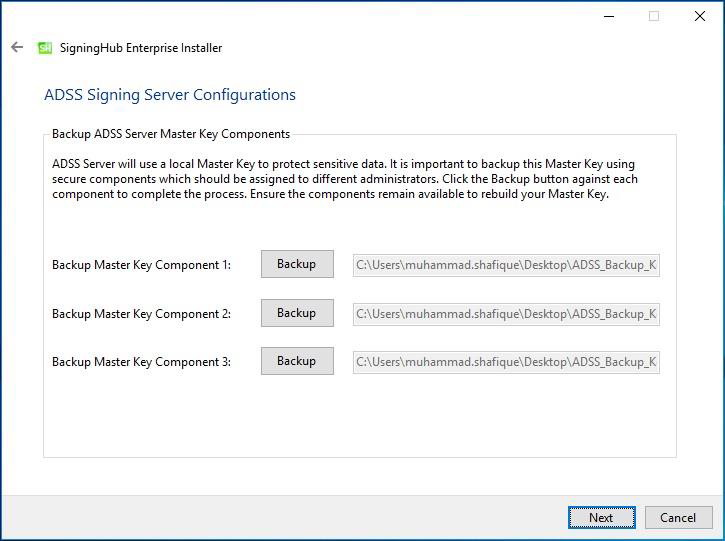Click the Component 2 backup path field
Viewport: 725px width, 541px height.
tap(506, 314)
